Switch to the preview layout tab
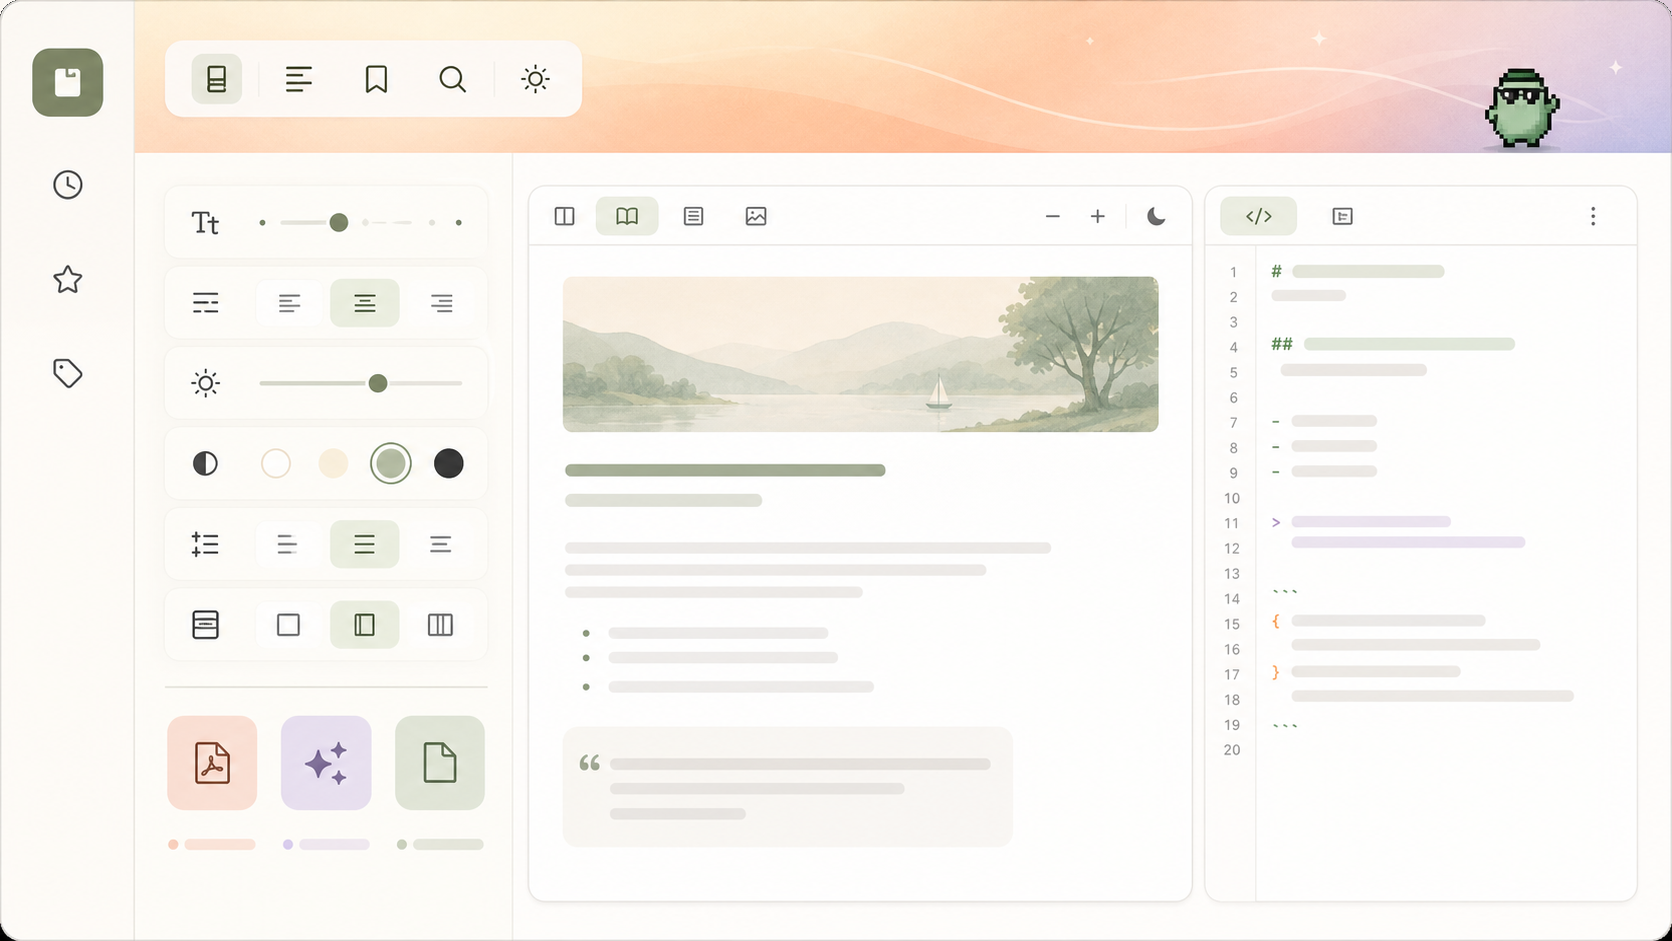The image size is (1672, 941). (x=1343, y=216)
